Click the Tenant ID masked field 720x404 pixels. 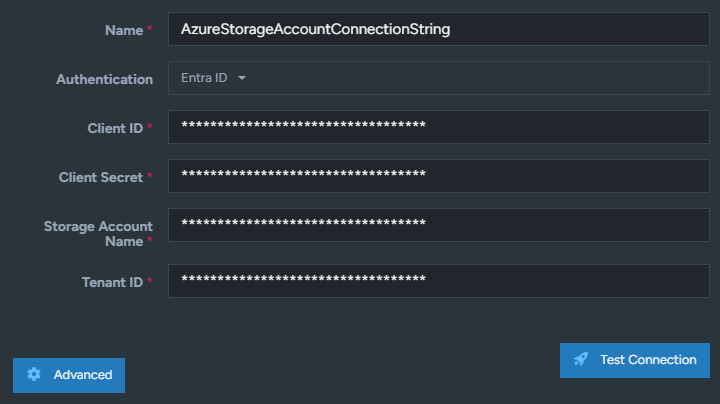tap(439, 281)
